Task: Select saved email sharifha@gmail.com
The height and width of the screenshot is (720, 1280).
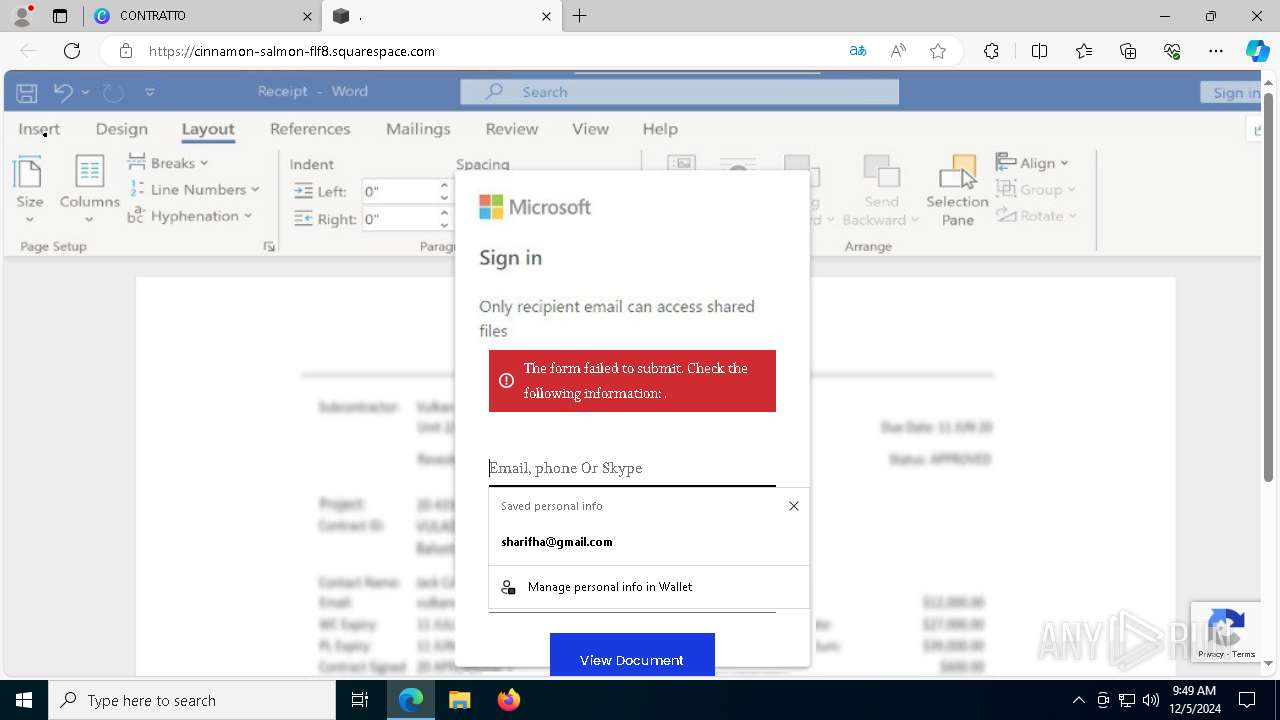Action: (648, 542)
